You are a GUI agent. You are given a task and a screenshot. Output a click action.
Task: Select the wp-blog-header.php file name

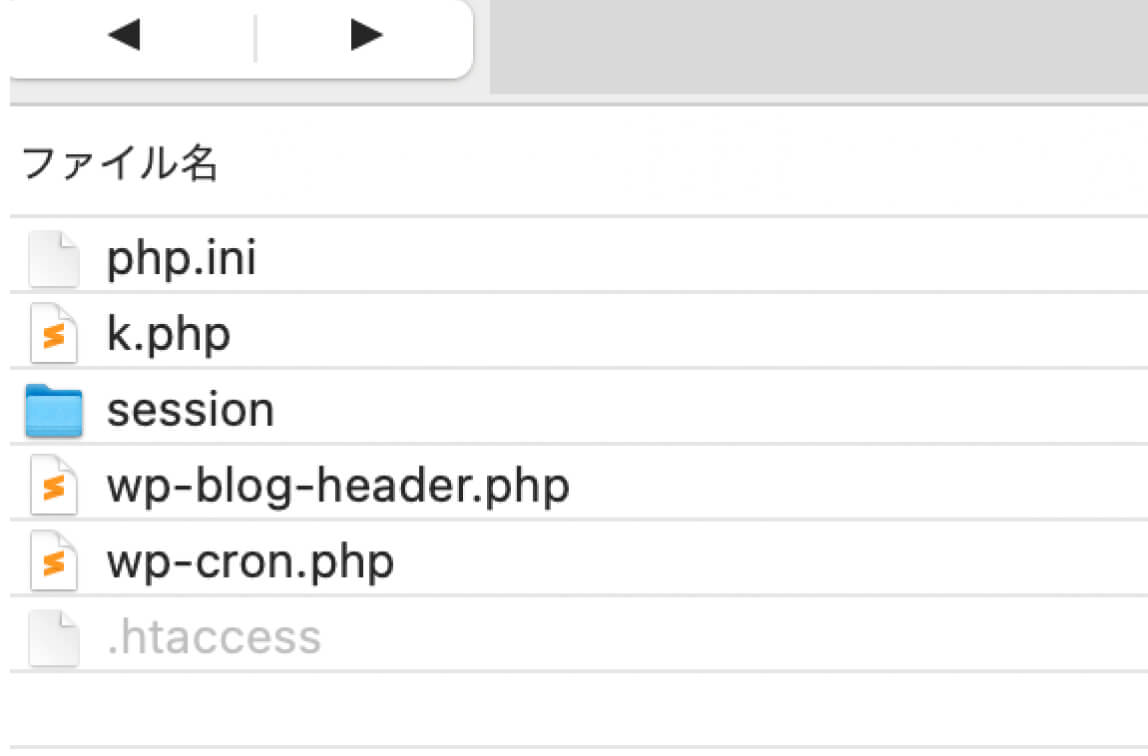(x=338, y=486)
